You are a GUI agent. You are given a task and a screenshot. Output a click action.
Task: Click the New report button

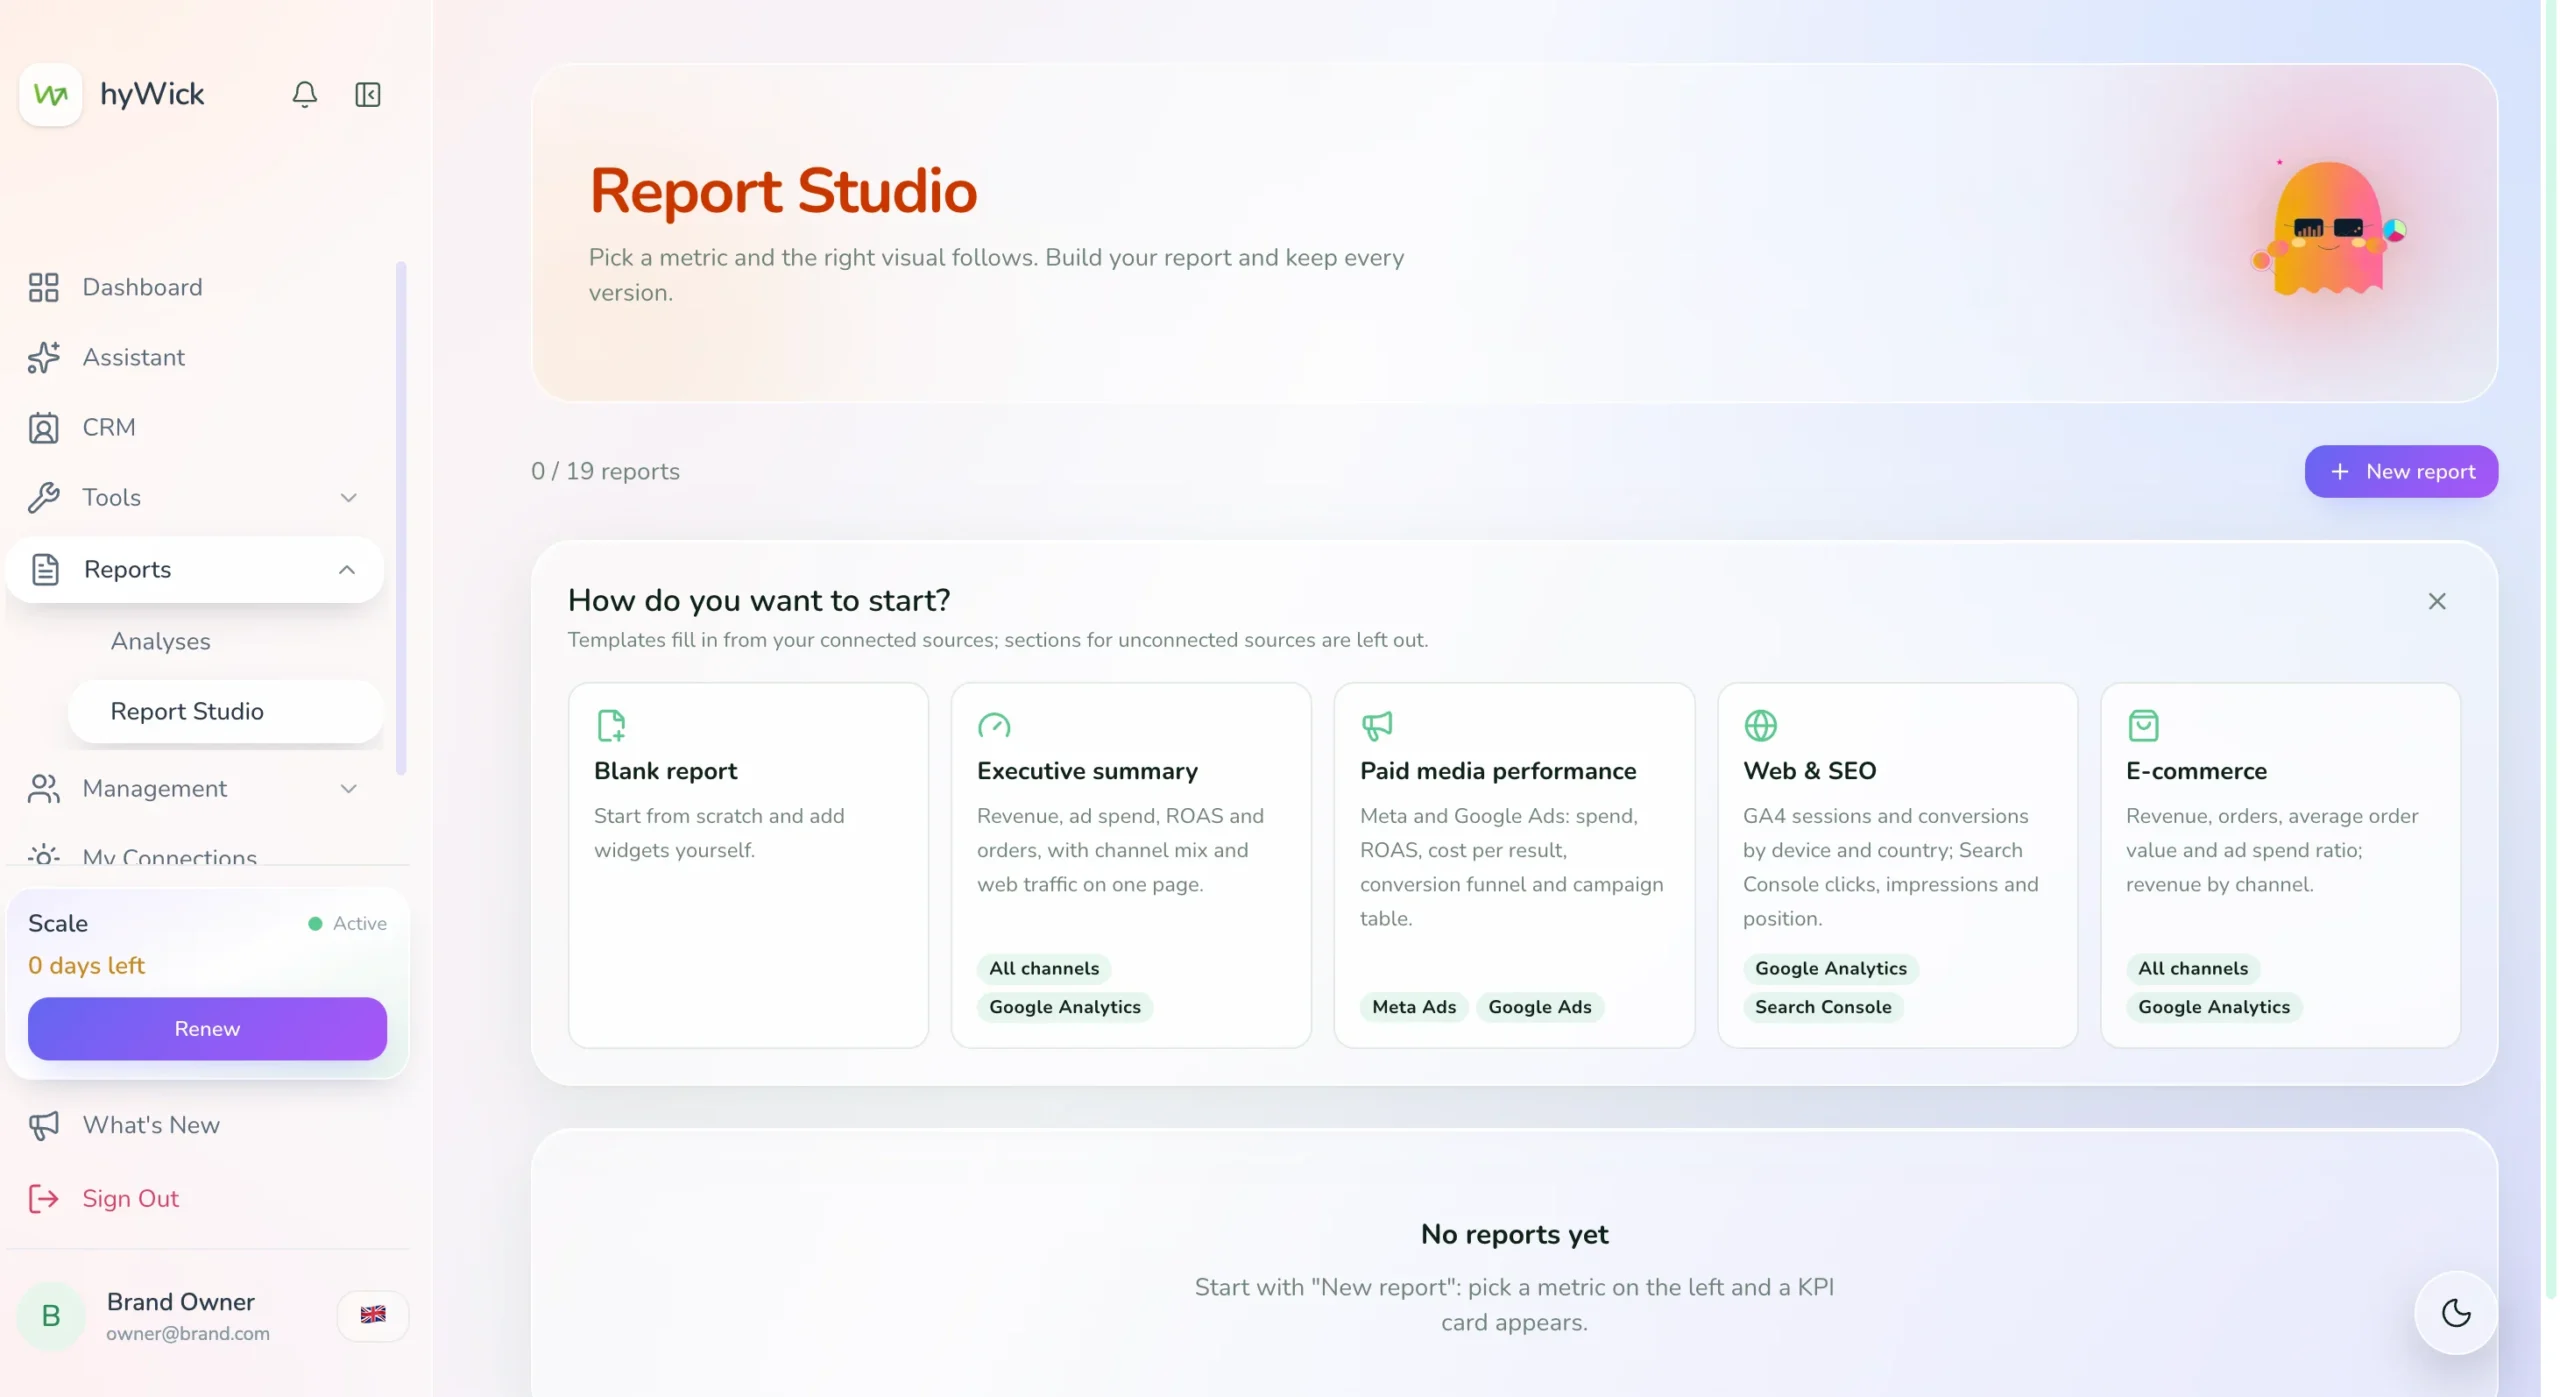2400,471
